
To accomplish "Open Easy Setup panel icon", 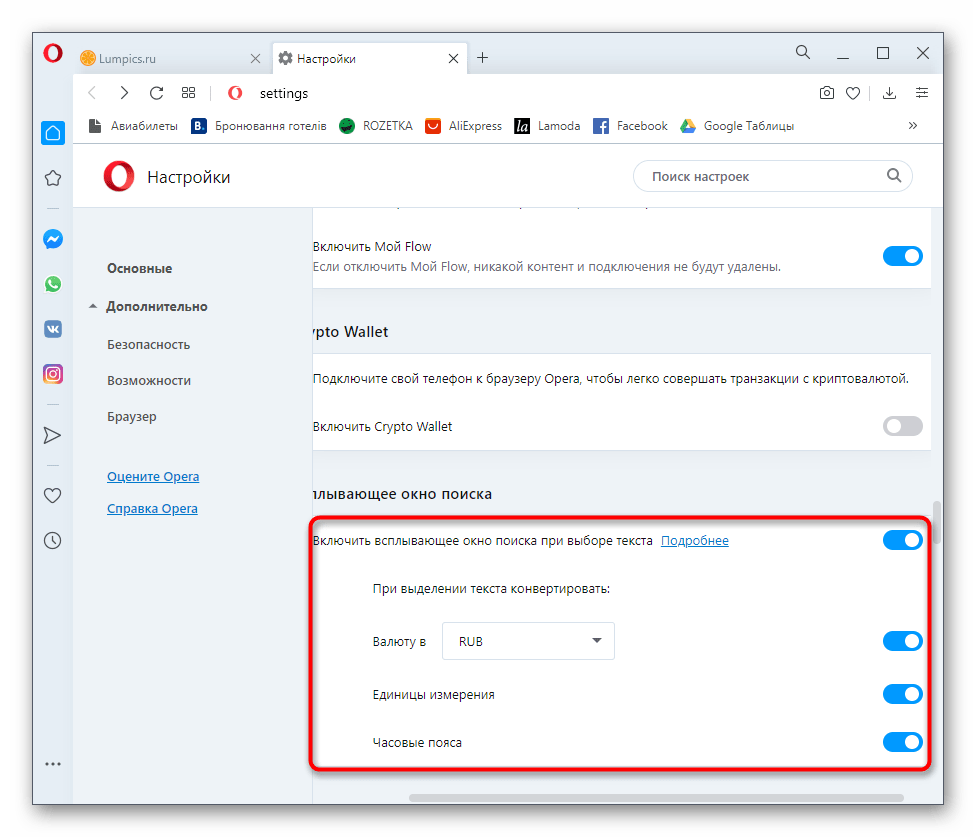I will pyautogui.click(x=921, y=93).
